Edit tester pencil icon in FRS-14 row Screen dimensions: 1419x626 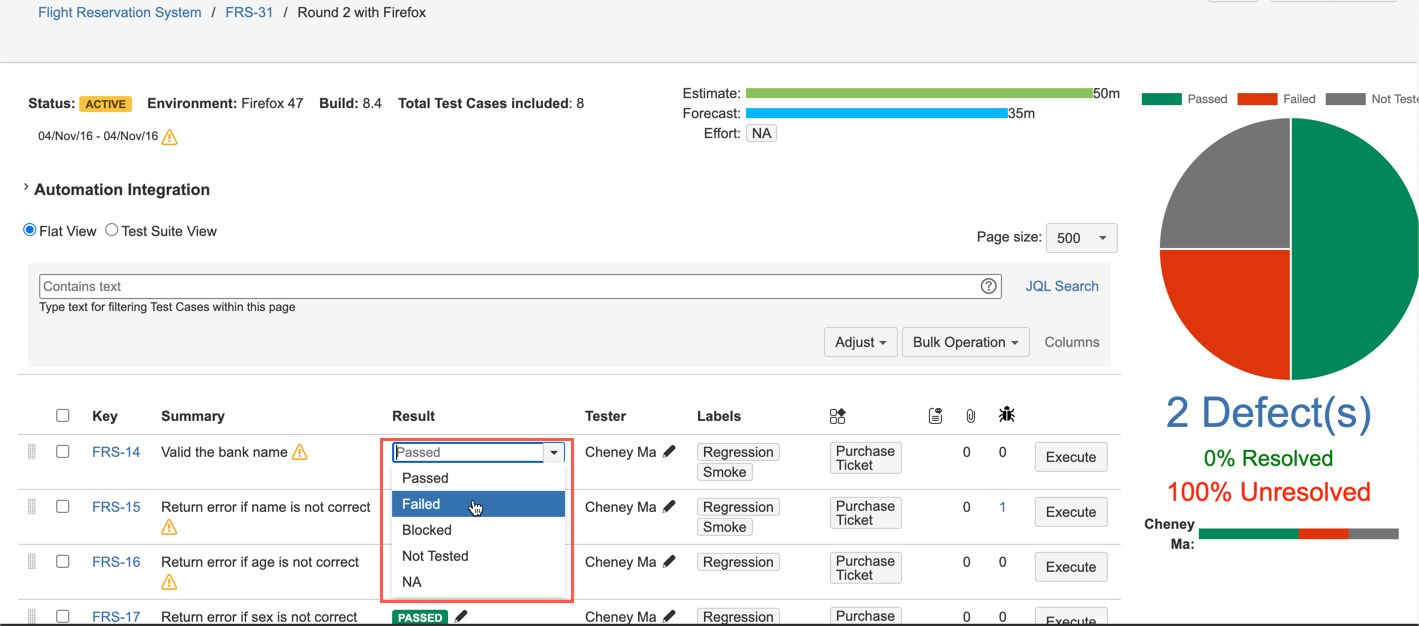669,452
